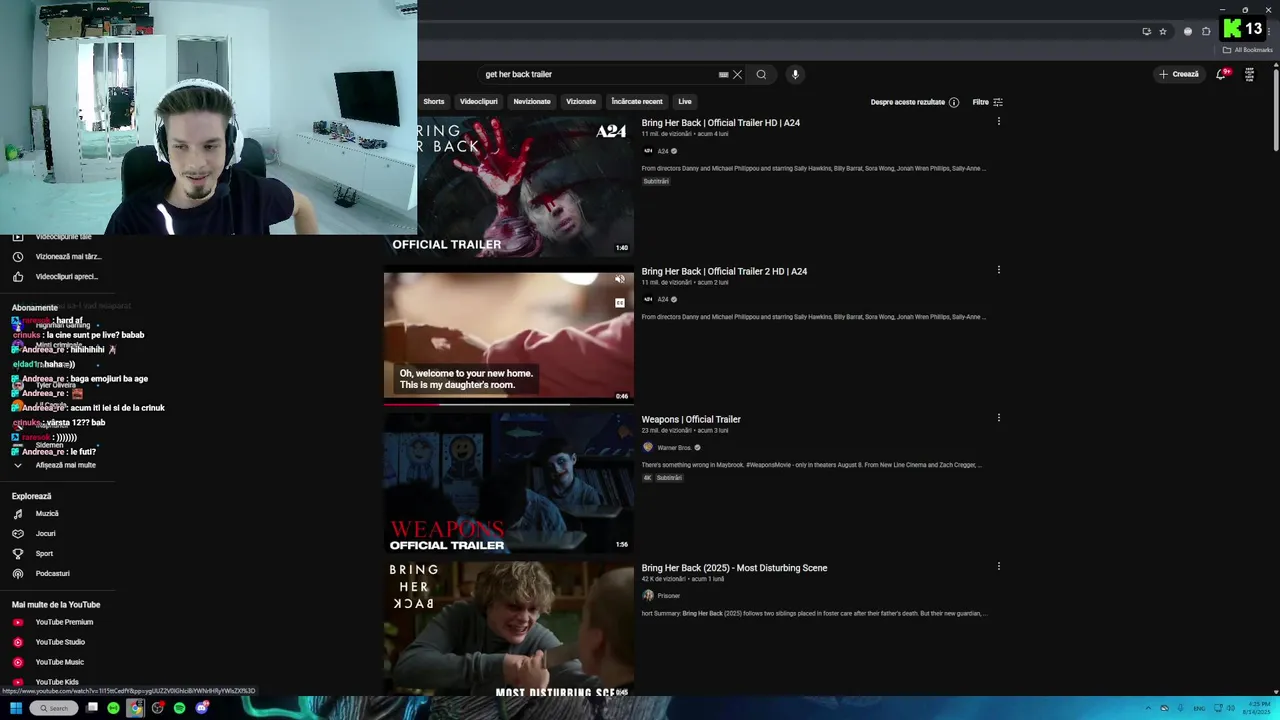Screen dimensions: 1280x720
Task: Click the Warner Bros. channel avatar
Action: (x=648, y=447)
